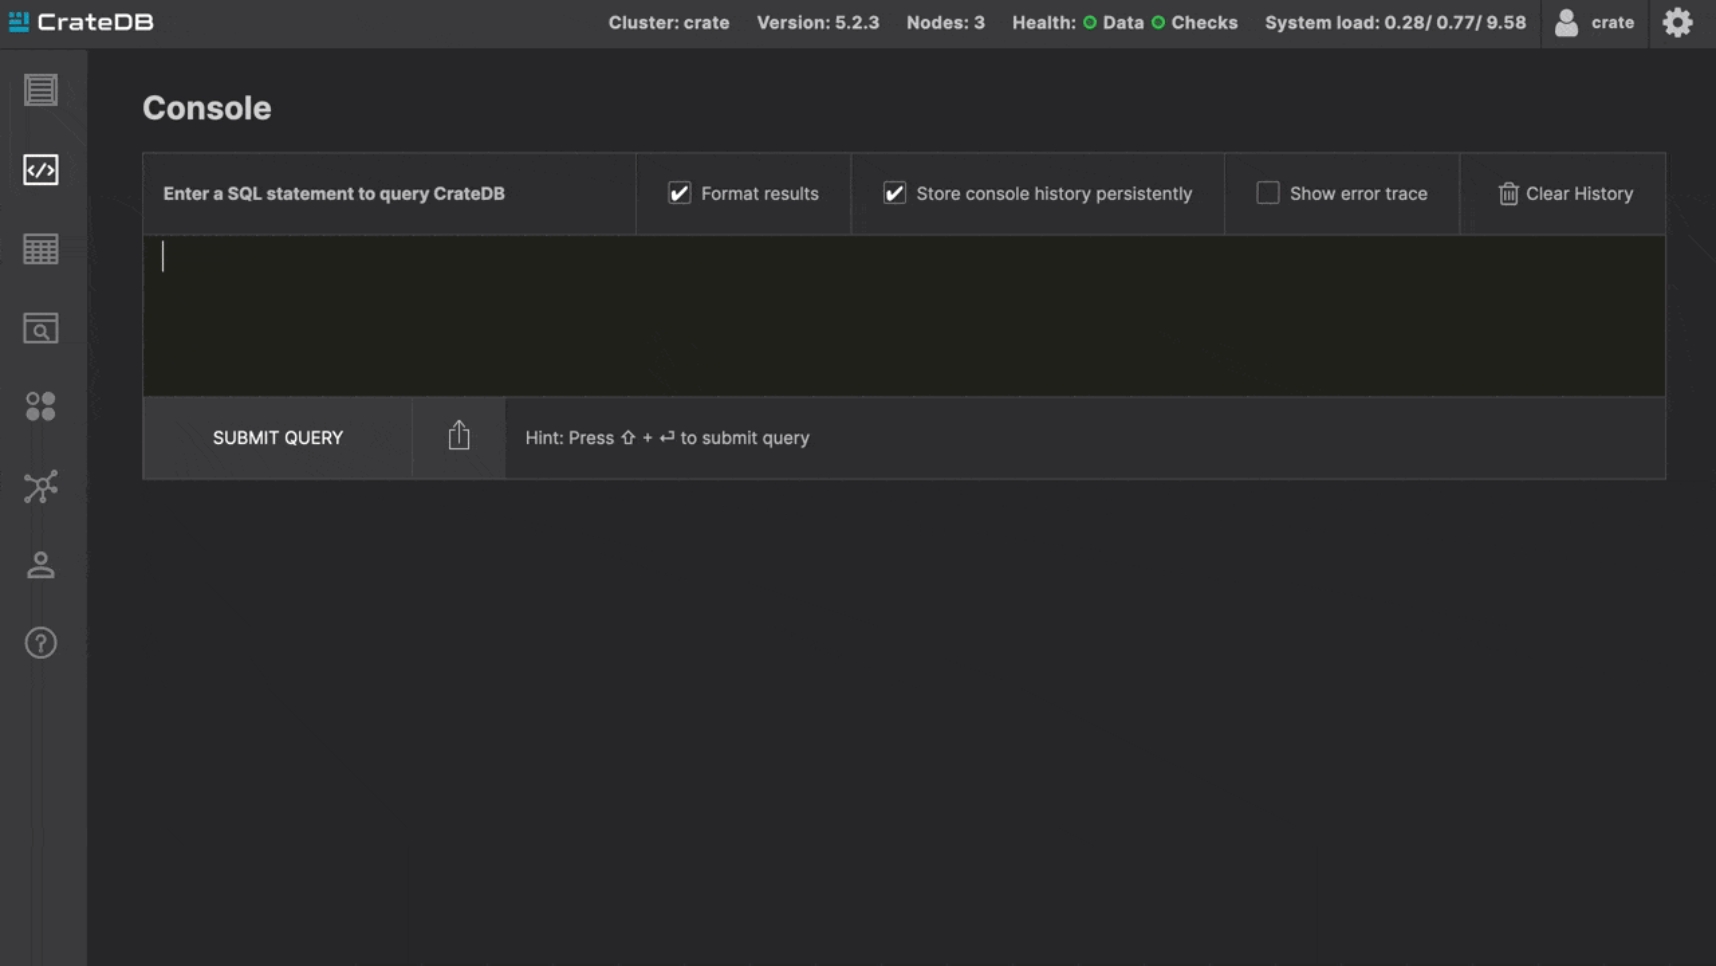Click the System load values text
This screenshot has width=1716, height=966.
click(1395, 23)
